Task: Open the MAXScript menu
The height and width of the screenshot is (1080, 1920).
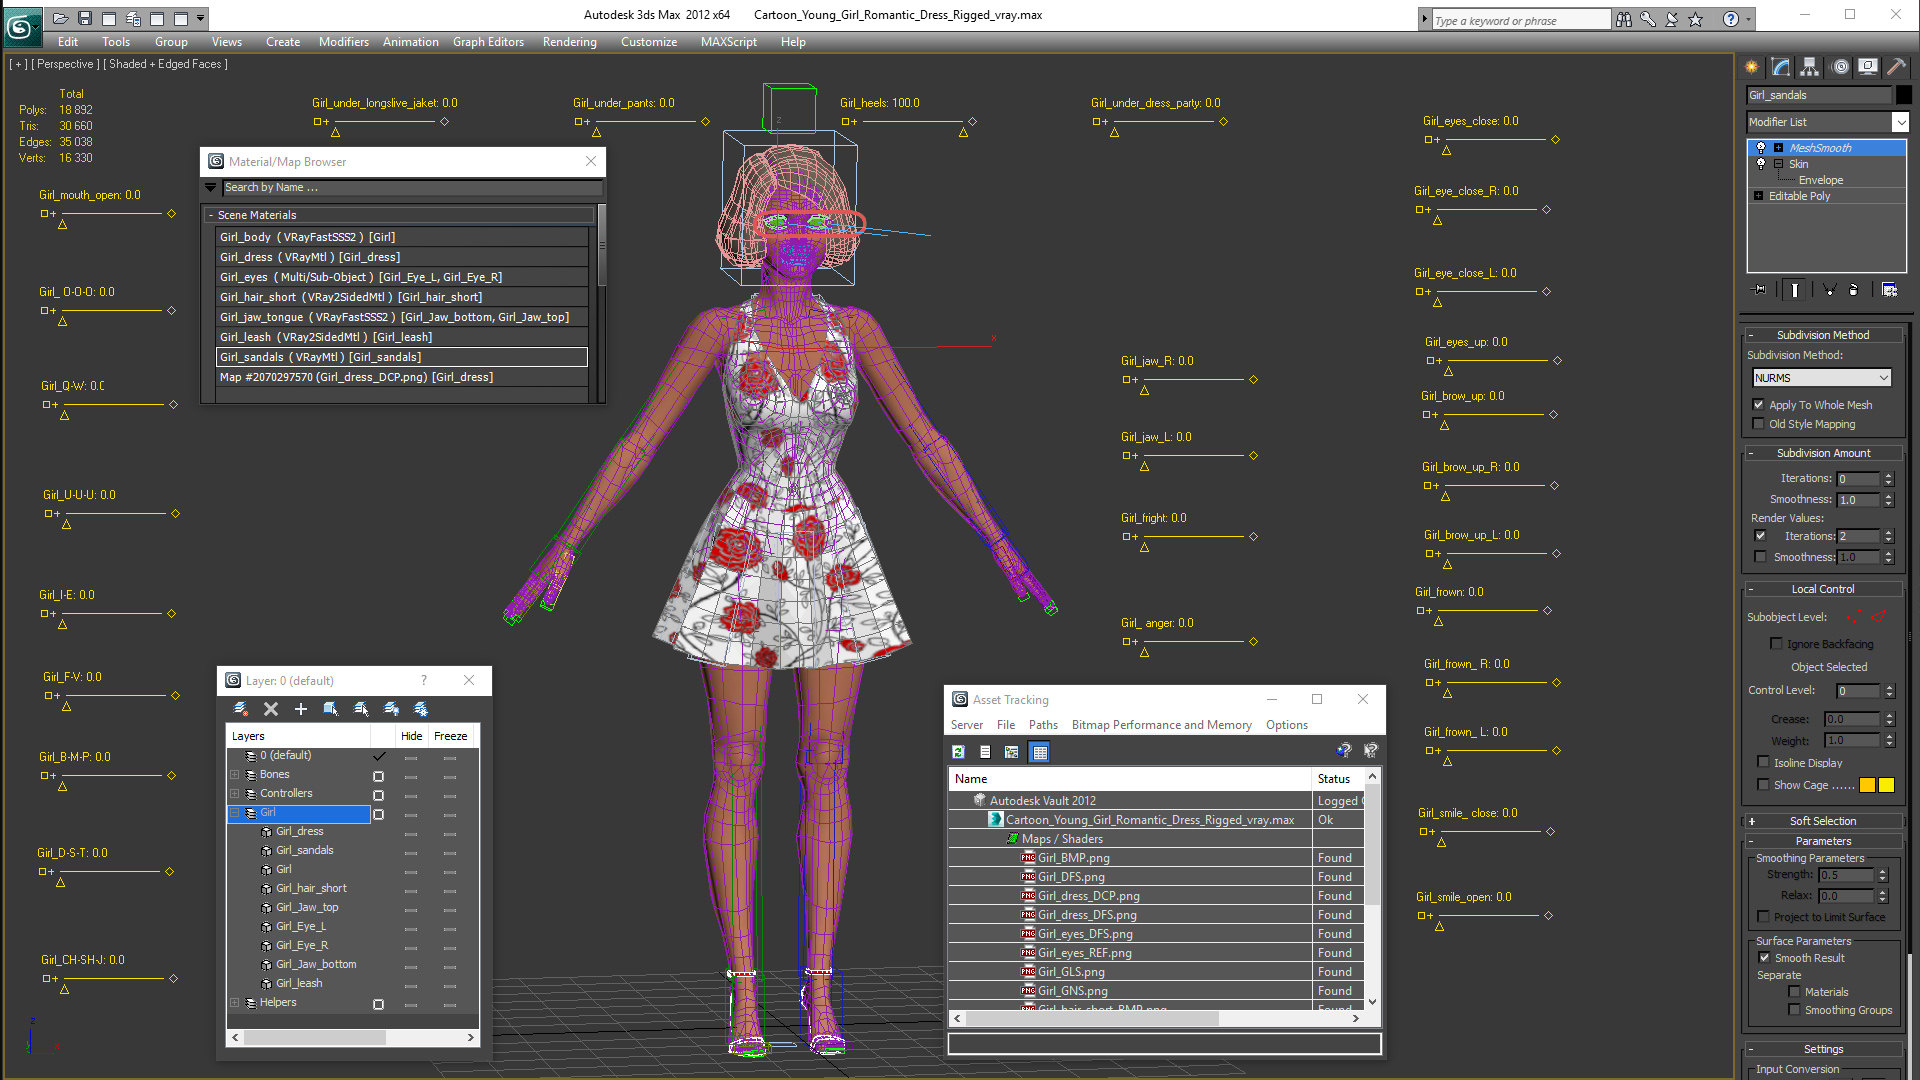Action: click(728, 42)
